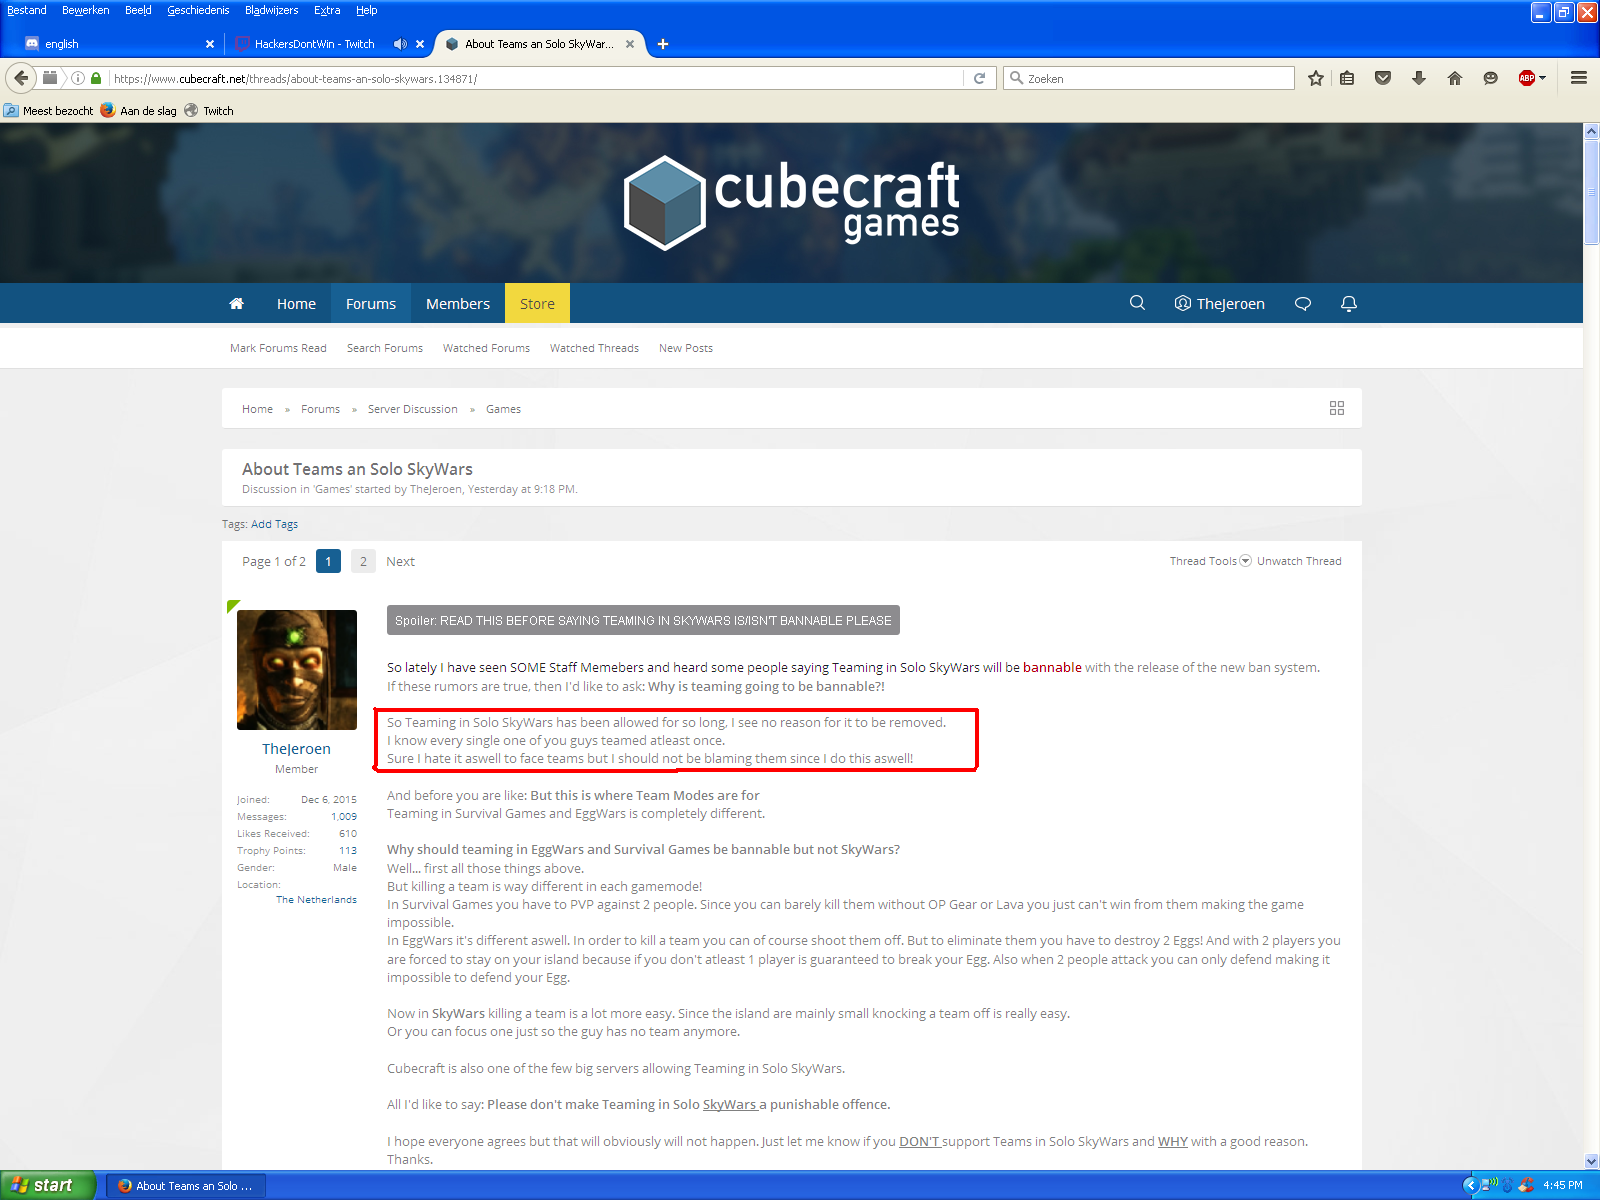This screenshot has width=1600, height=1200.
Task: Click the Home breadcrumb
Action: (257, 409)
